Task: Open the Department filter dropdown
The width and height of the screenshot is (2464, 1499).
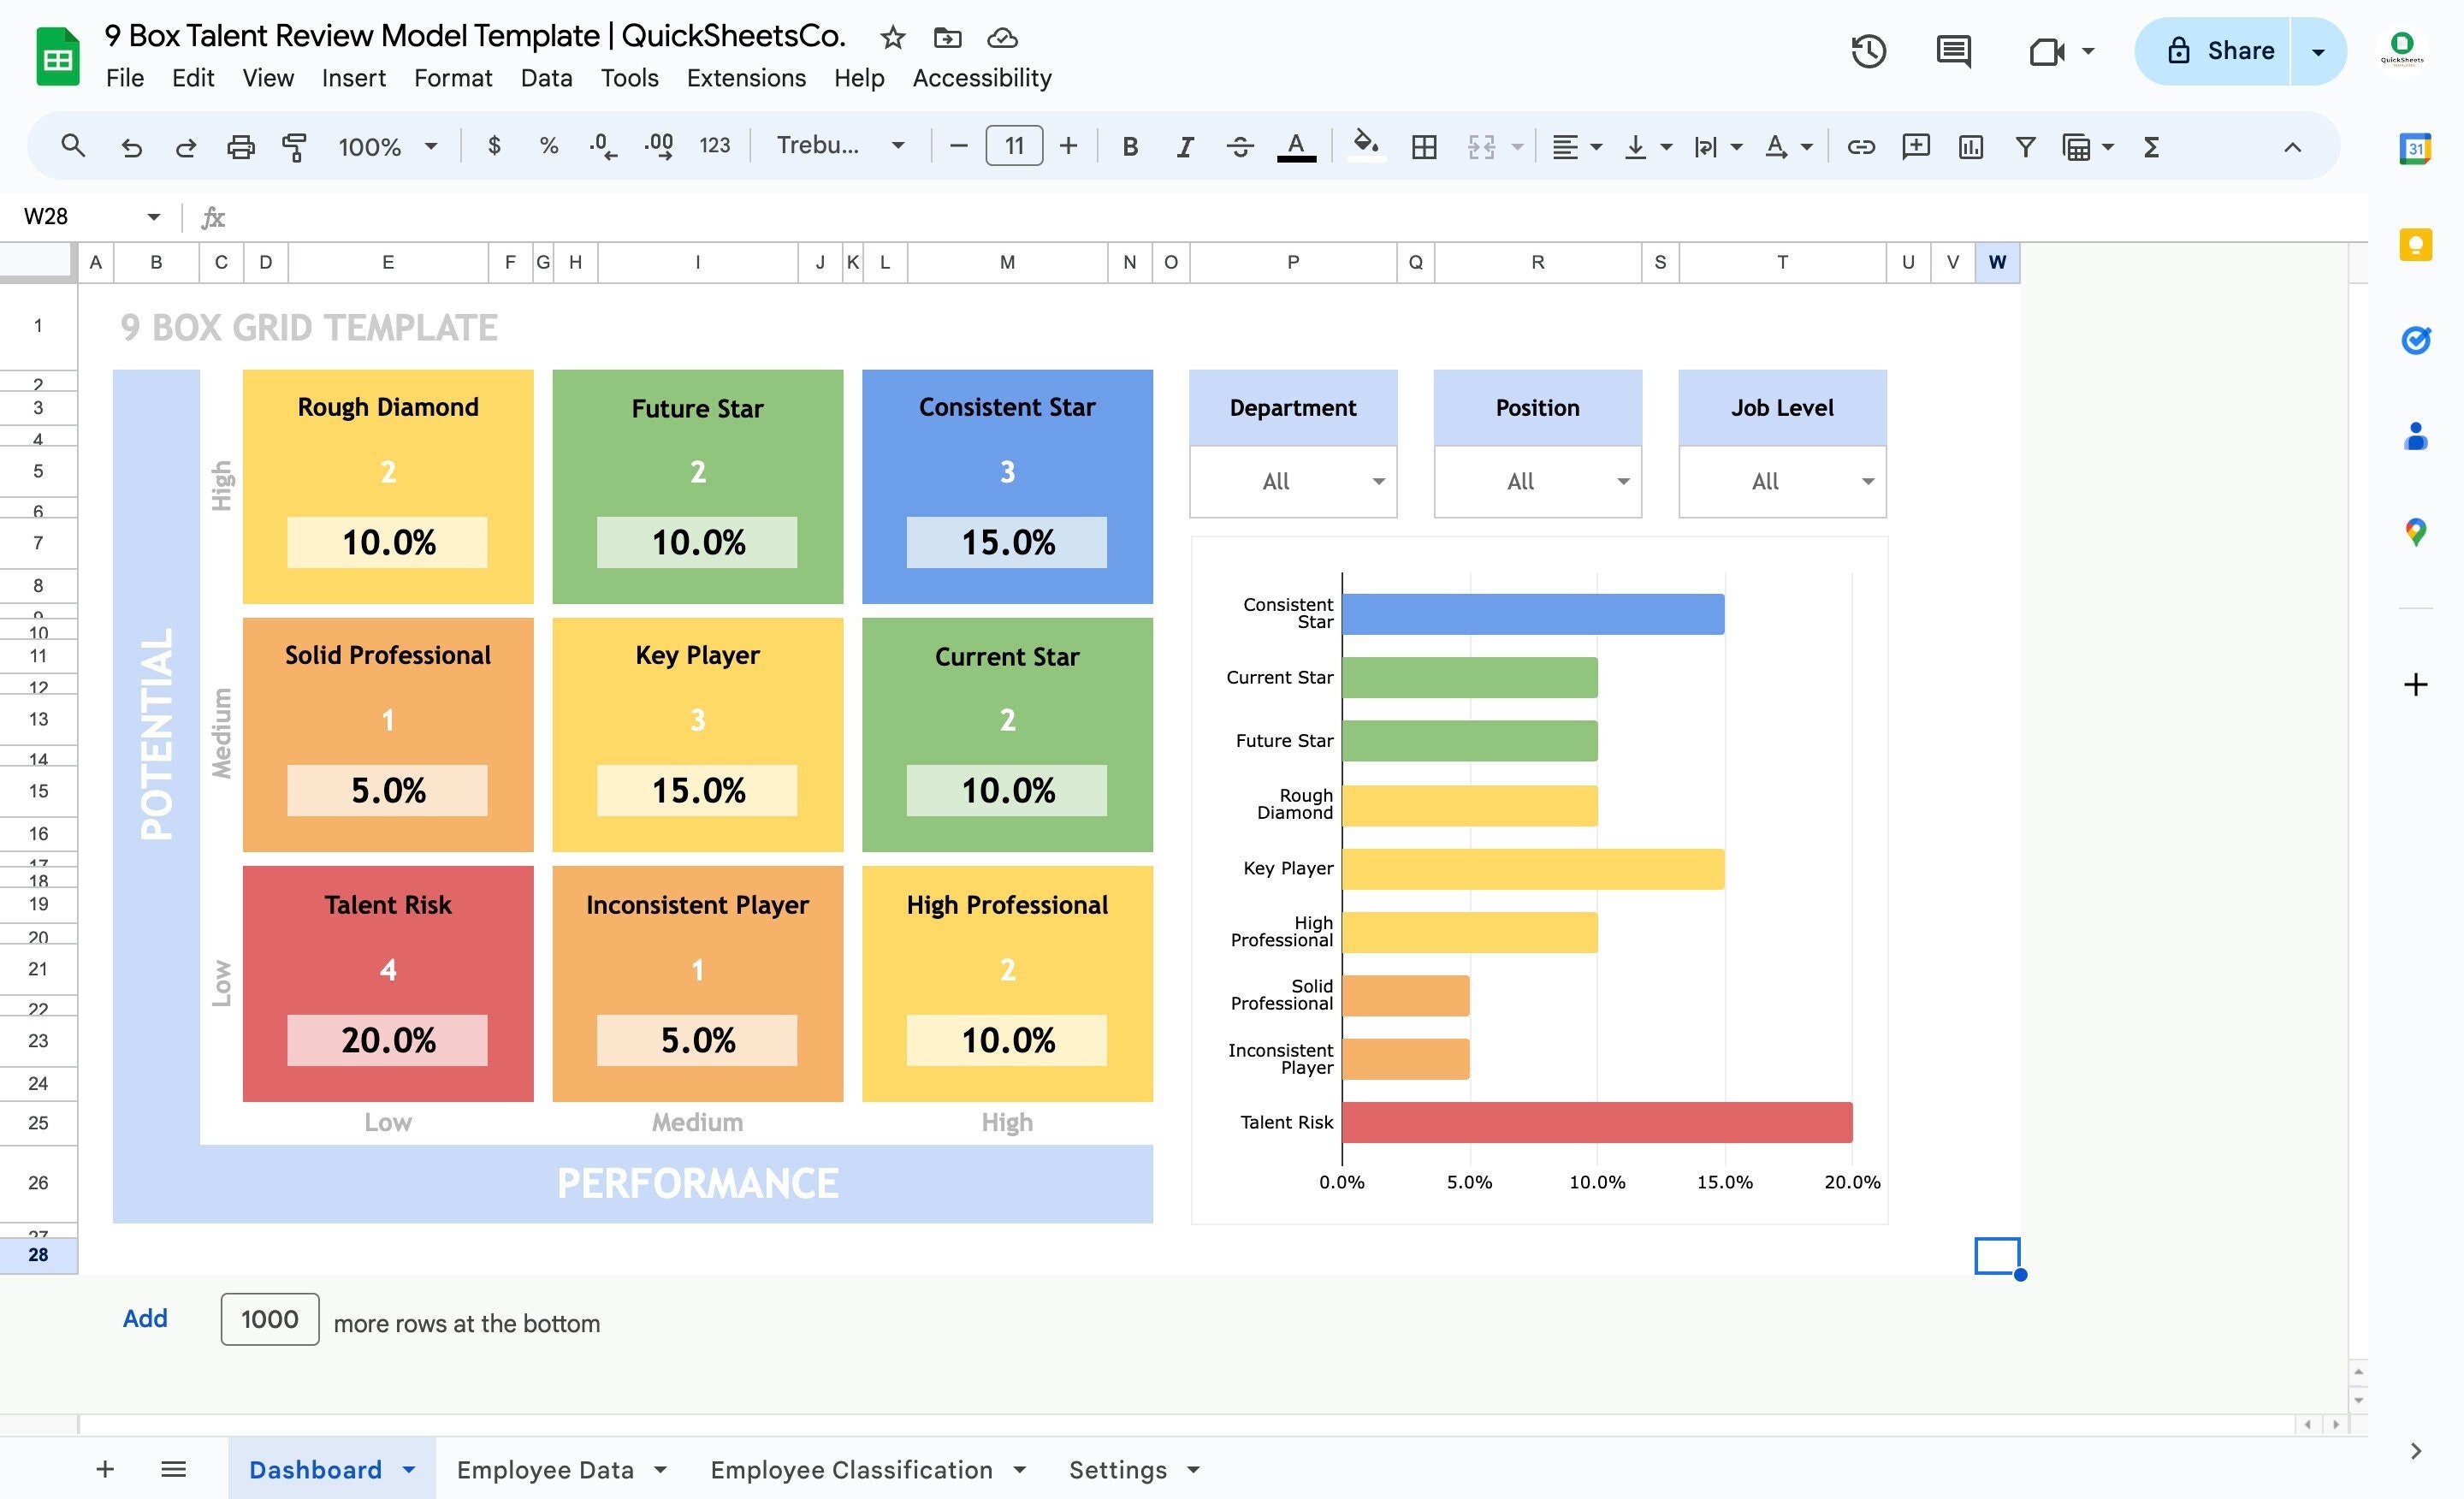Action: 1378,482
